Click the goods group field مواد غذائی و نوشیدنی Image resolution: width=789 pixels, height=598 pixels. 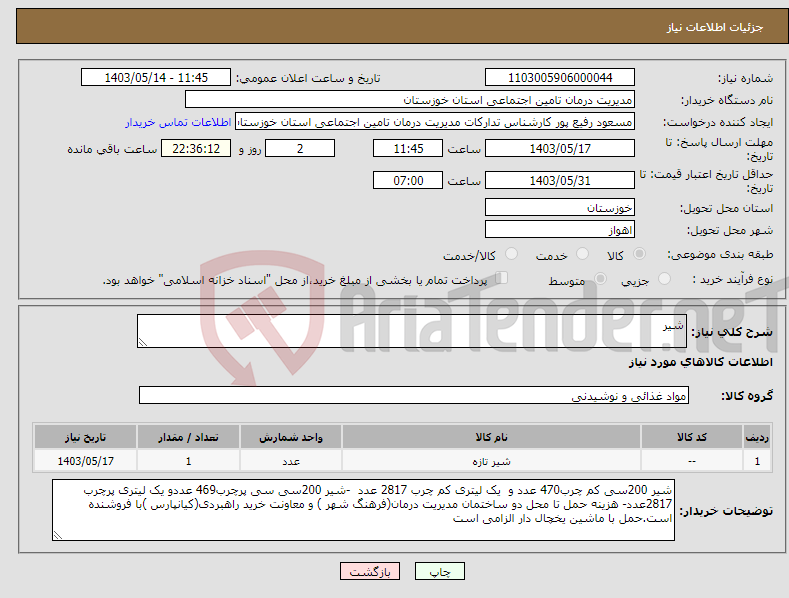point(414,396)
